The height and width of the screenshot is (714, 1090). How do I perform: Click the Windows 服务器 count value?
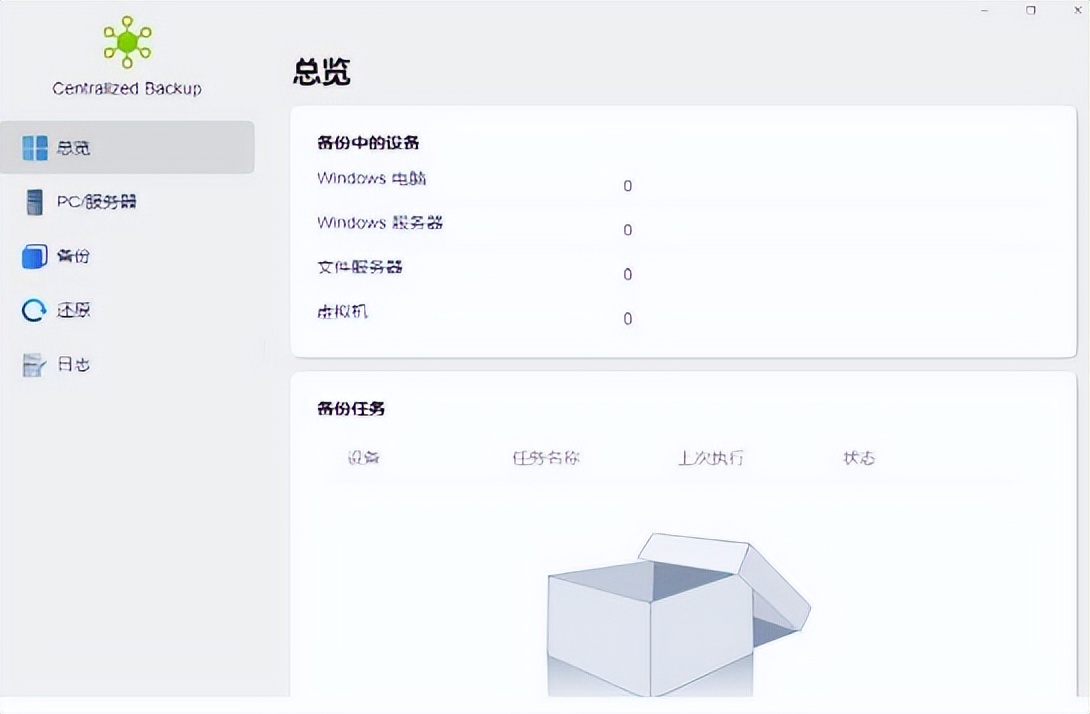point(628,230)
